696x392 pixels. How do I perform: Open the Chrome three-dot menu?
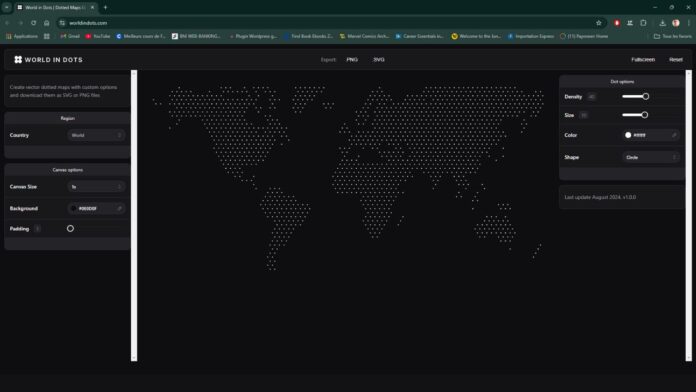688,23
